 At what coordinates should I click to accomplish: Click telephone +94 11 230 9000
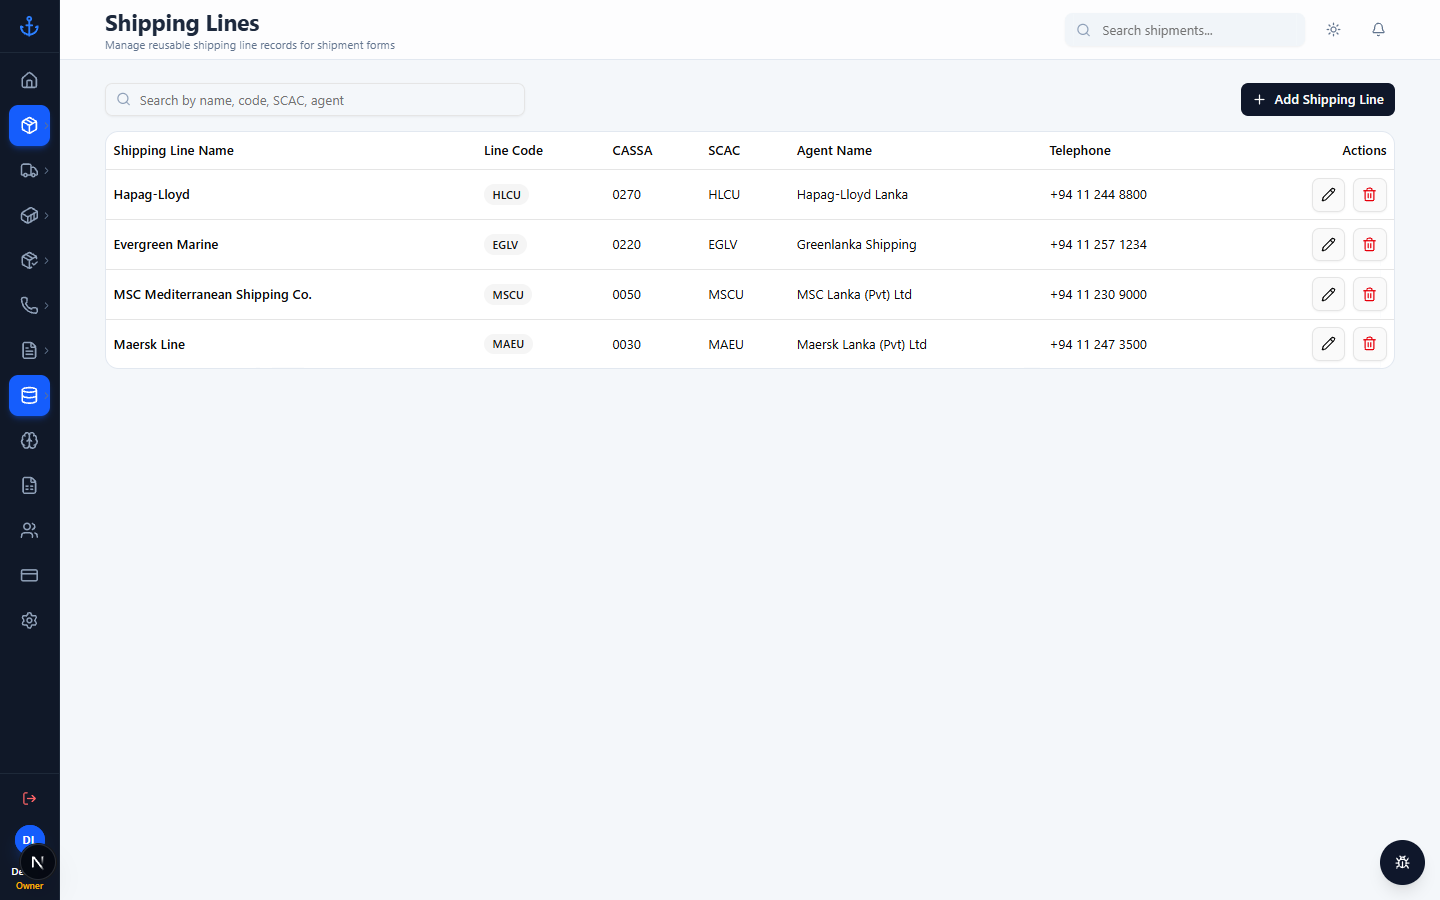coord(1098,295)
